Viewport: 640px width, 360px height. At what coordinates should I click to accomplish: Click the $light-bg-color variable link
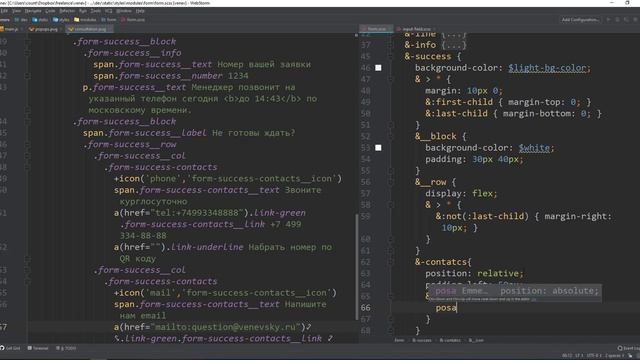point(547,68)
